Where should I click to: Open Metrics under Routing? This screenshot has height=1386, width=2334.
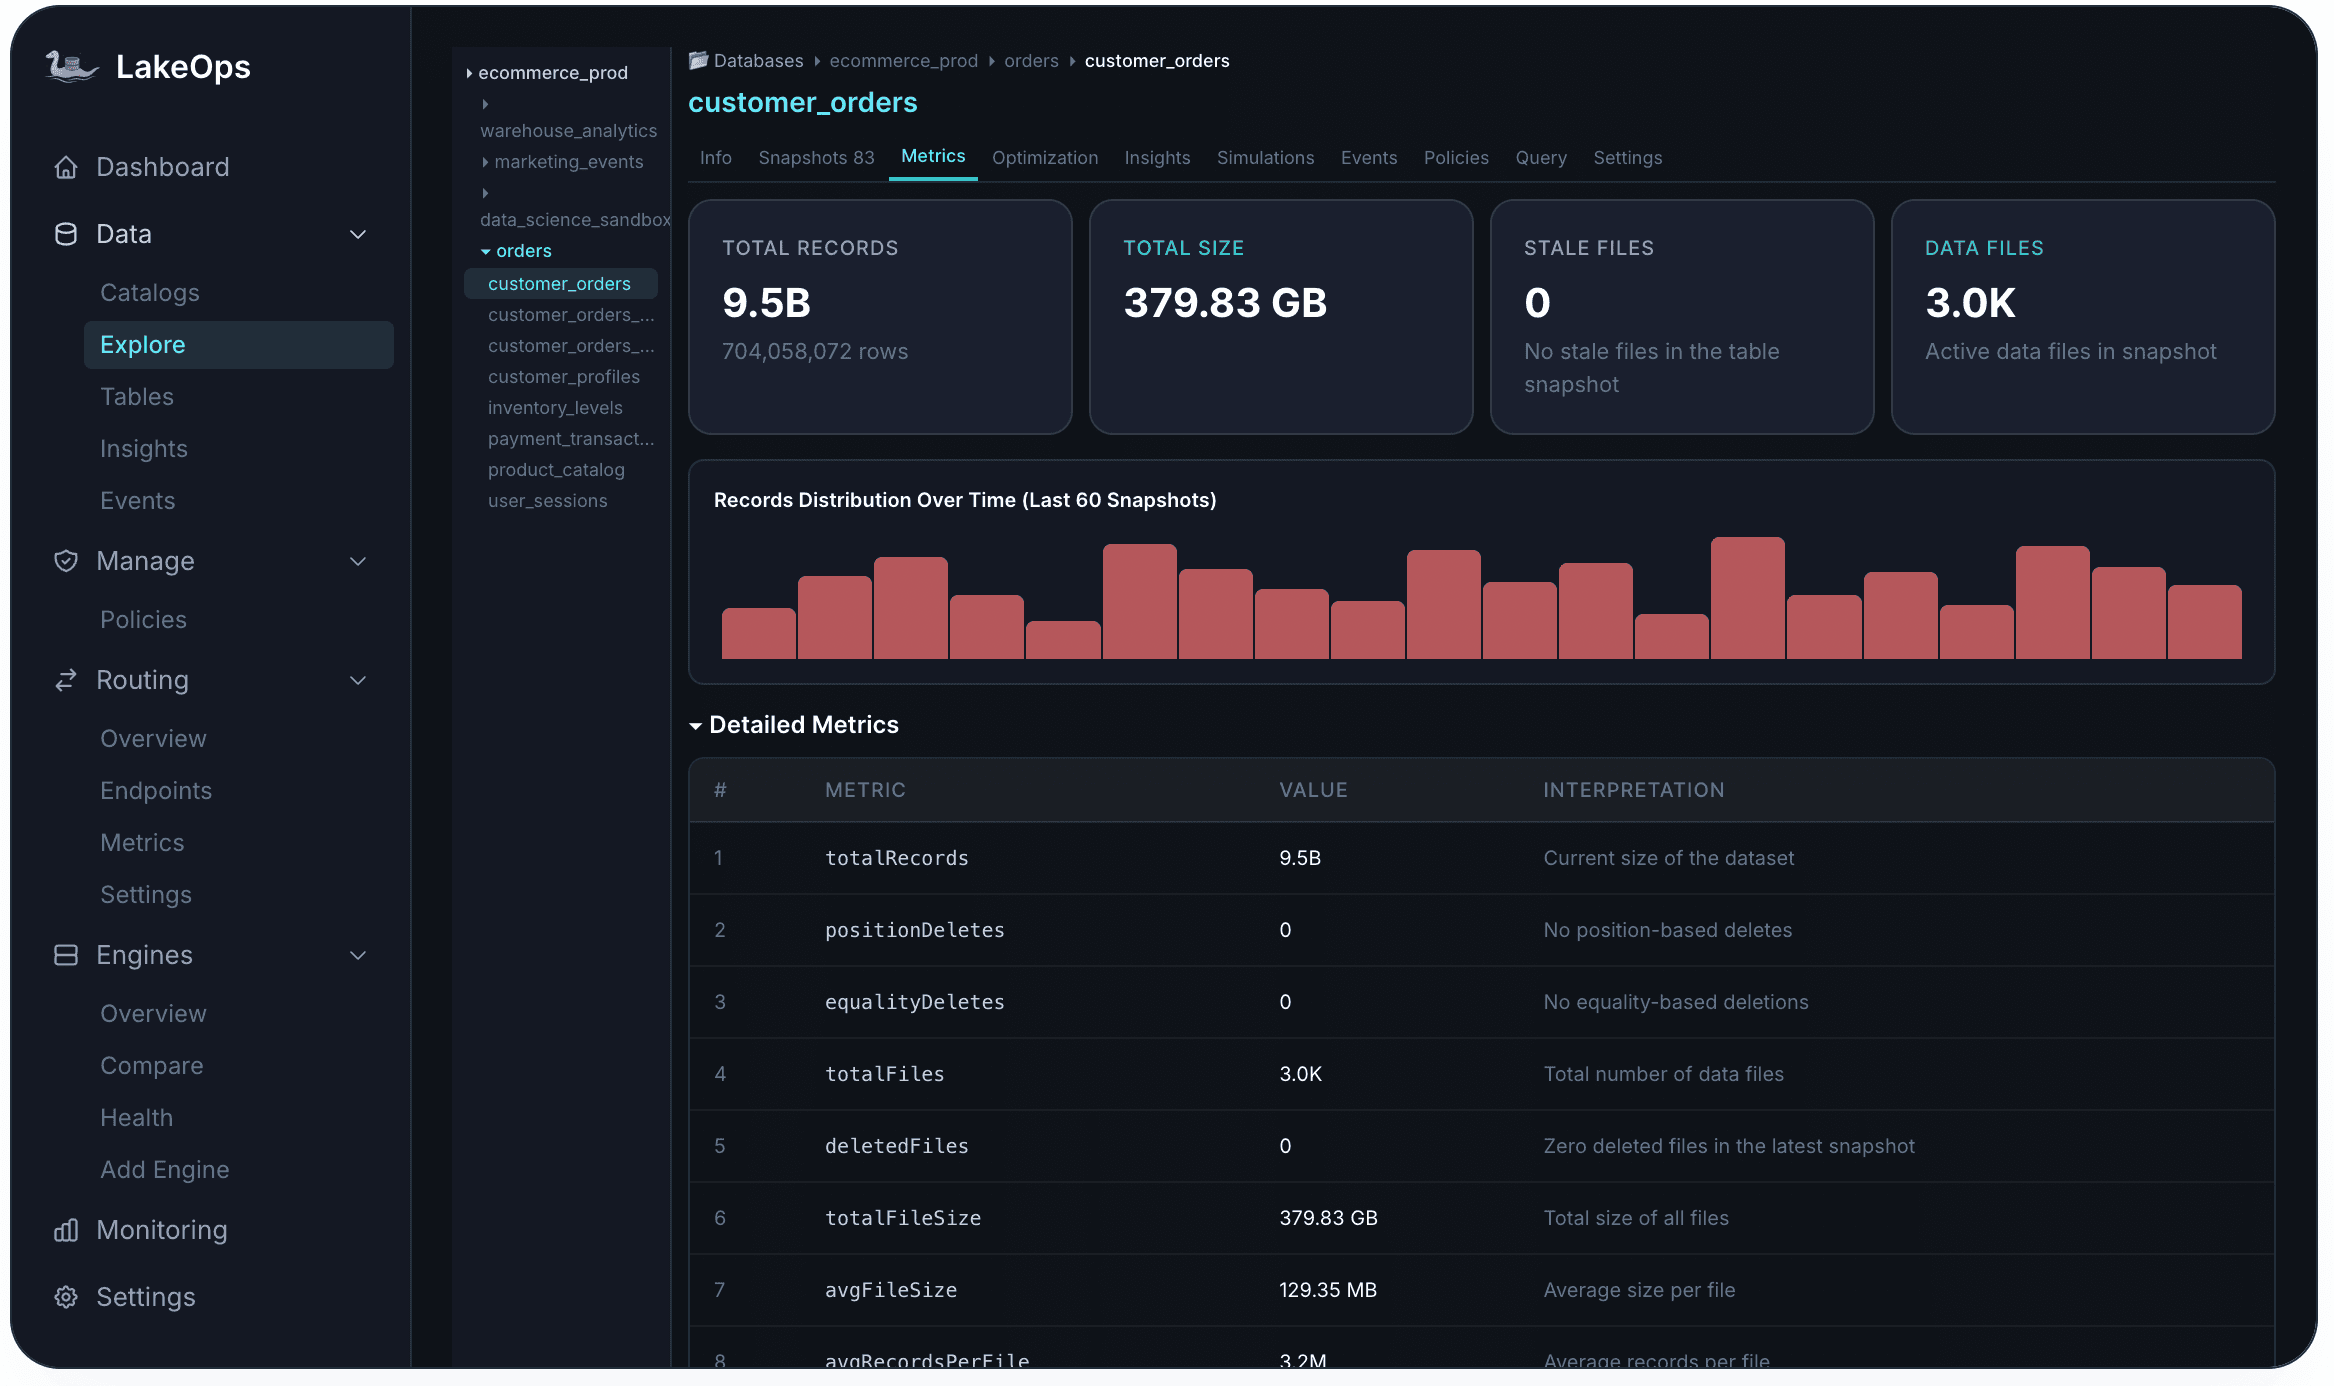(142, 843)
